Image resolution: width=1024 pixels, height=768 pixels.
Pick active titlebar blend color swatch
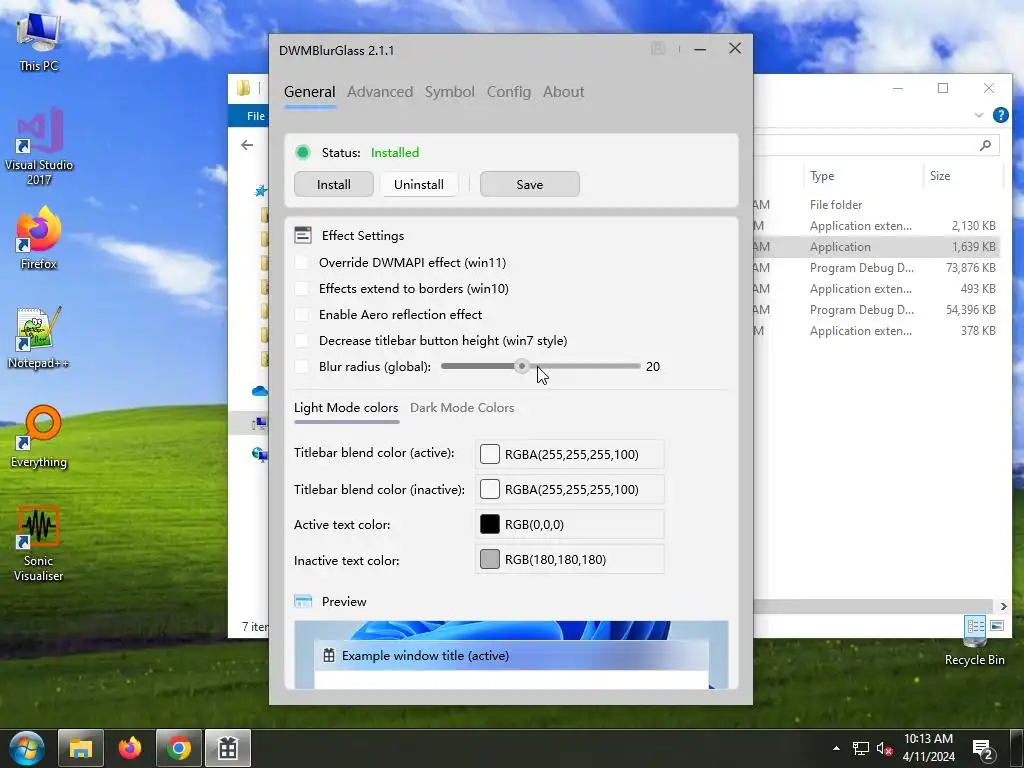[490, 454]
